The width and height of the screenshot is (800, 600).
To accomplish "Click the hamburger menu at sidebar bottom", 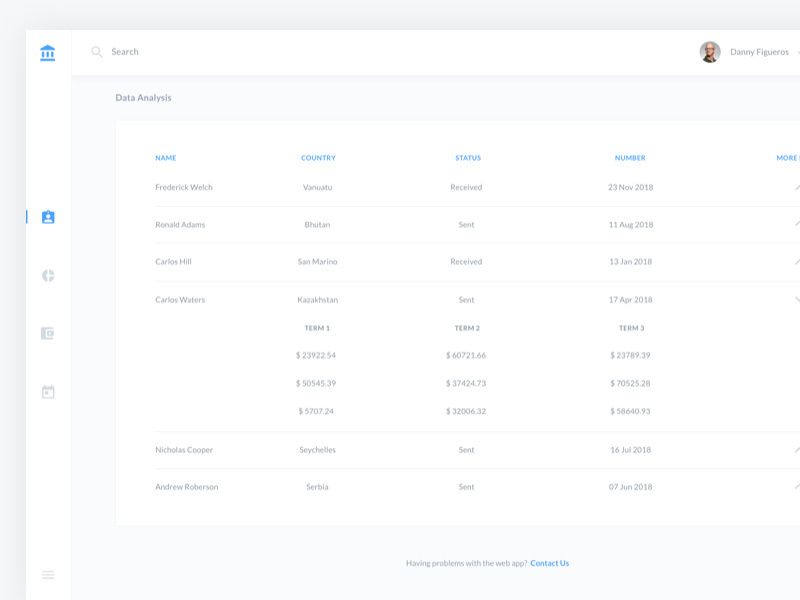I will 47,573.
